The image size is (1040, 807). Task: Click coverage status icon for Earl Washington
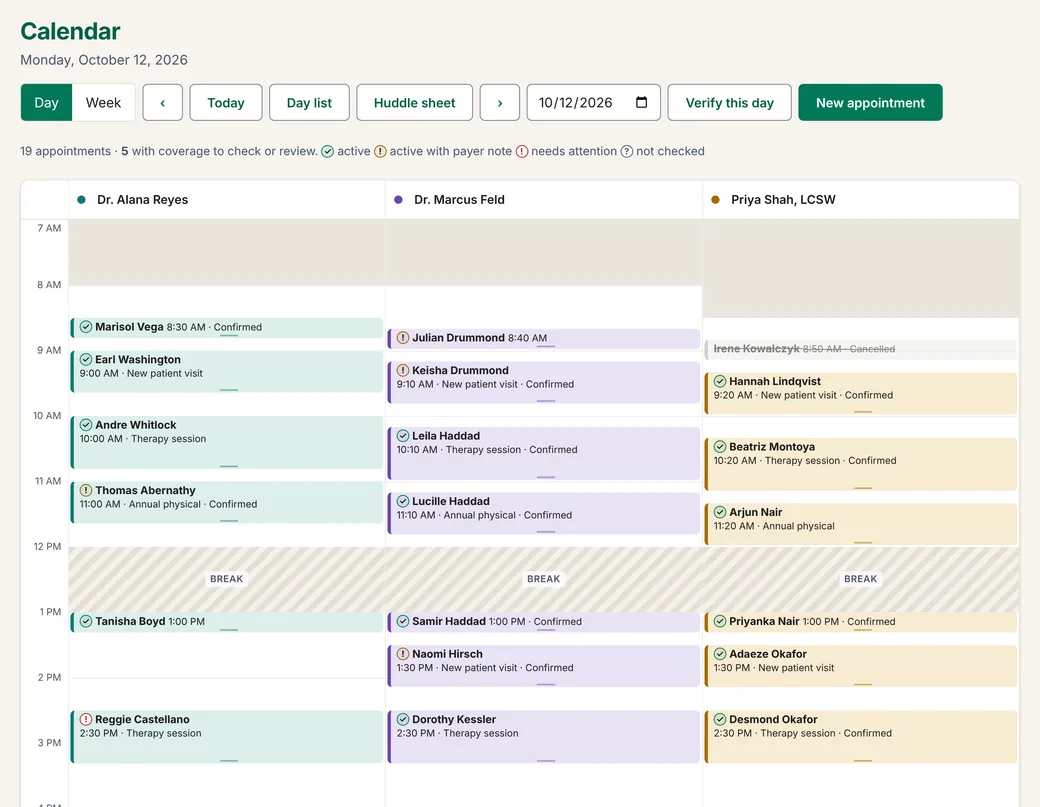tap(86, 359)
